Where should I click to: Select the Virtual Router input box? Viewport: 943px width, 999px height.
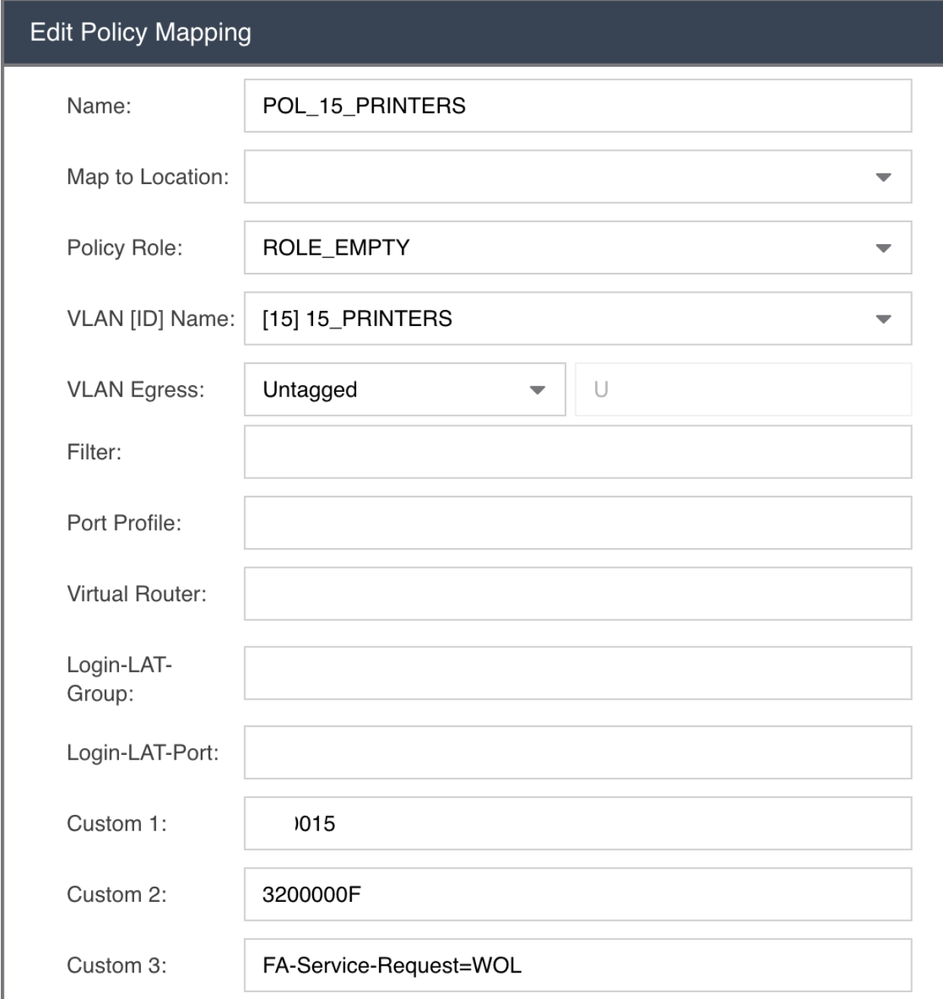[578, 594]
